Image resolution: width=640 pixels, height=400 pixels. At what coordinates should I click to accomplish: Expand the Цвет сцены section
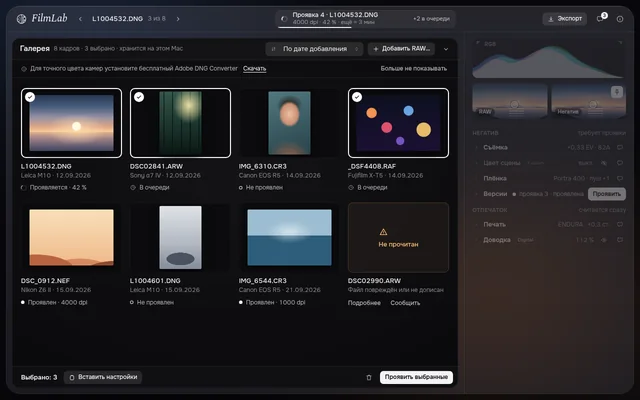point(476,163)
